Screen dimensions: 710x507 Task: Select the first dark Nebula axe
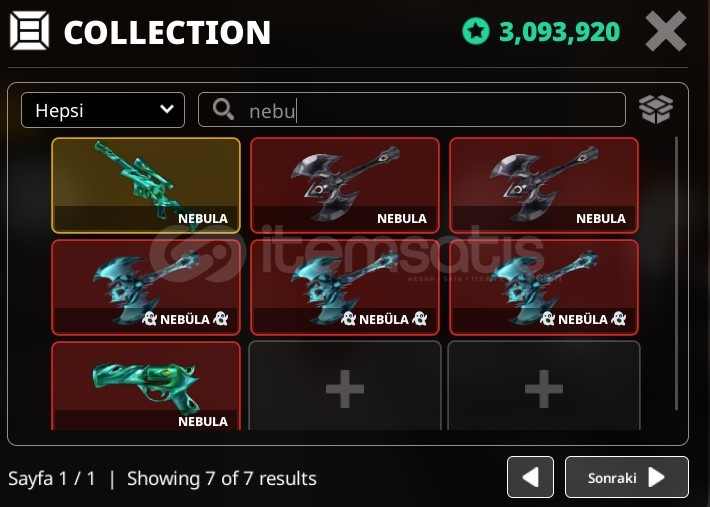click(345, 185)
